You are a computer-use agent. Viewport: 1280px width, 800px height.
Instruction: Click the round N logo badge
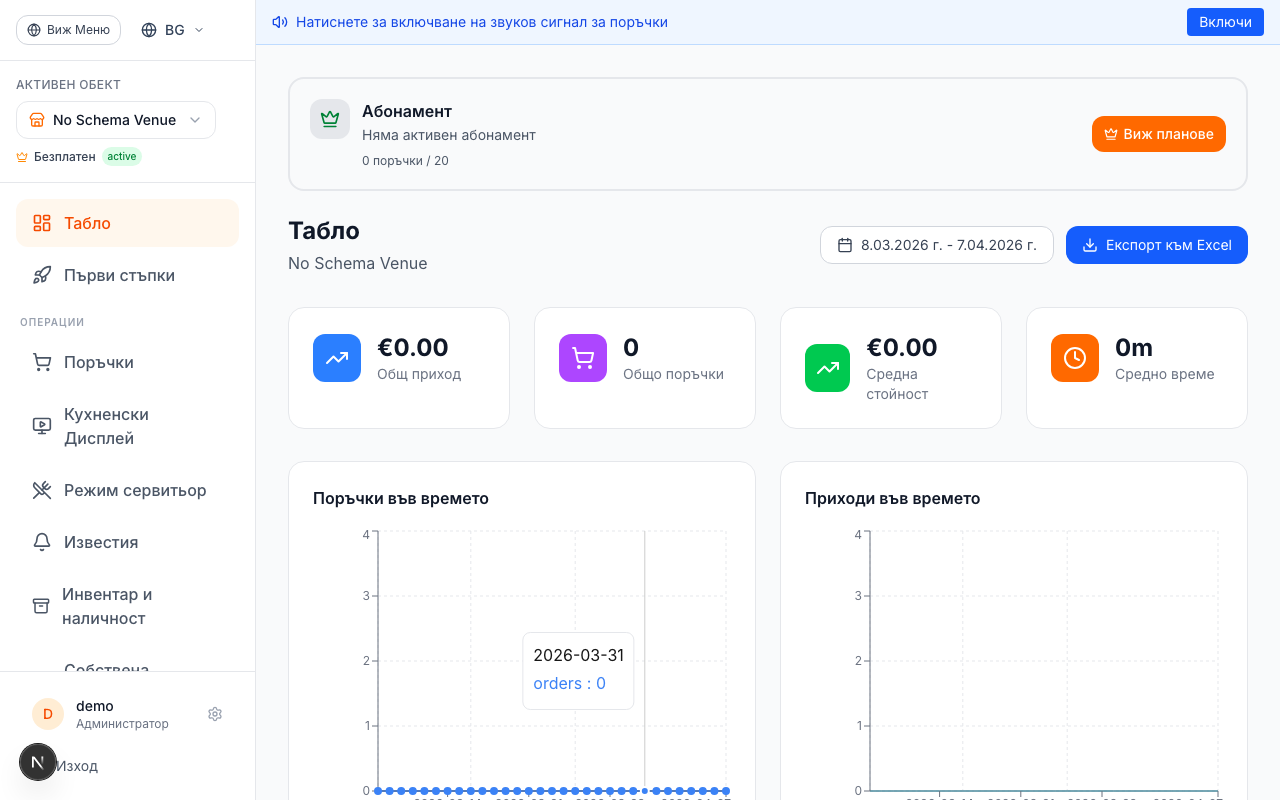[38, 763]
